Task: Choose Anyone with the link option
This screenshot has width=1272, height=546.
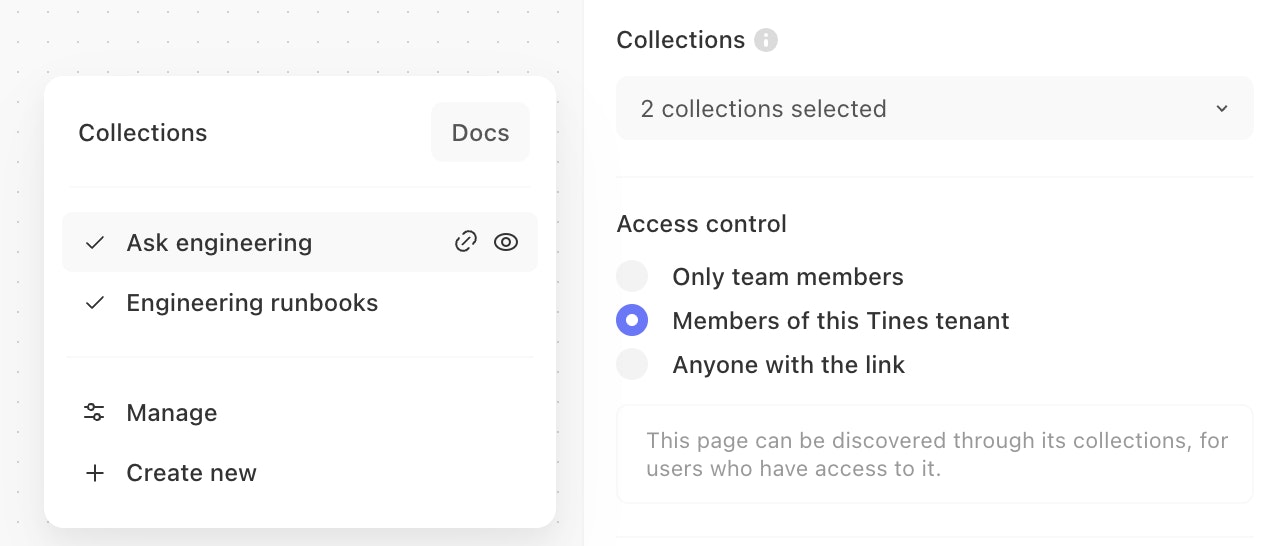Action: 632,365
